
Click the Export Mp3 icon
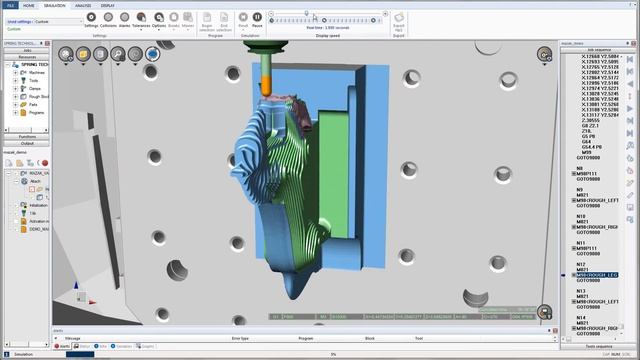pos(399,17)
